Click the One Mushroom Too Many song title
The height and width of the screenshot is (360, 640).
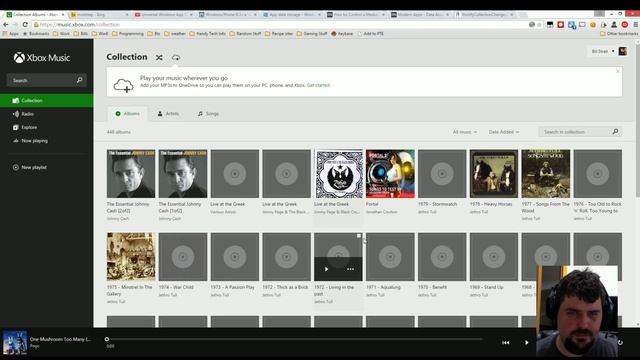click(x=60, y=339)
